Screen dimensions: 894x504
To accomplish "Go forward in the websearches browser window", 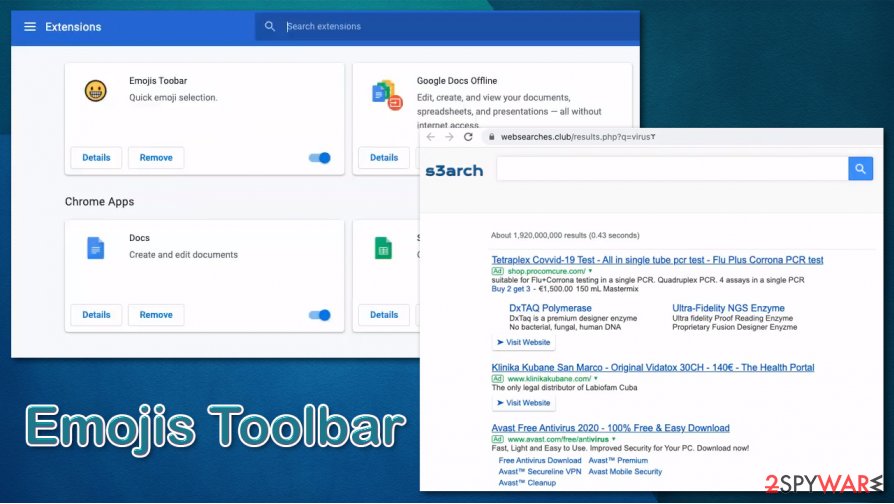I will [x=449, y=137].
